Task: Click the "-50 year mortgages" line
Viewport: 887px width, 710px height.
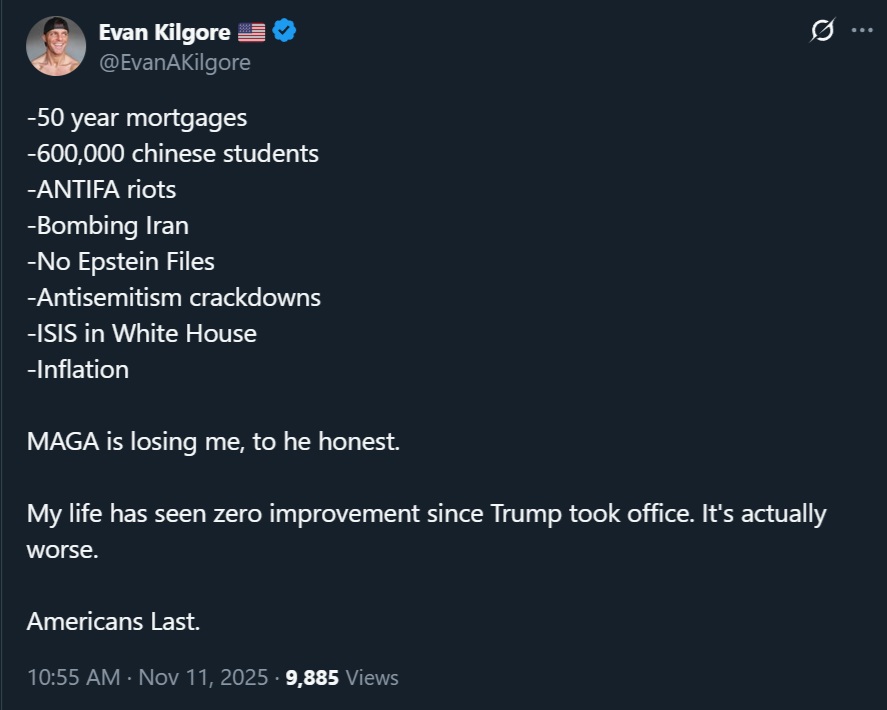Action: [x=137, y=117]
